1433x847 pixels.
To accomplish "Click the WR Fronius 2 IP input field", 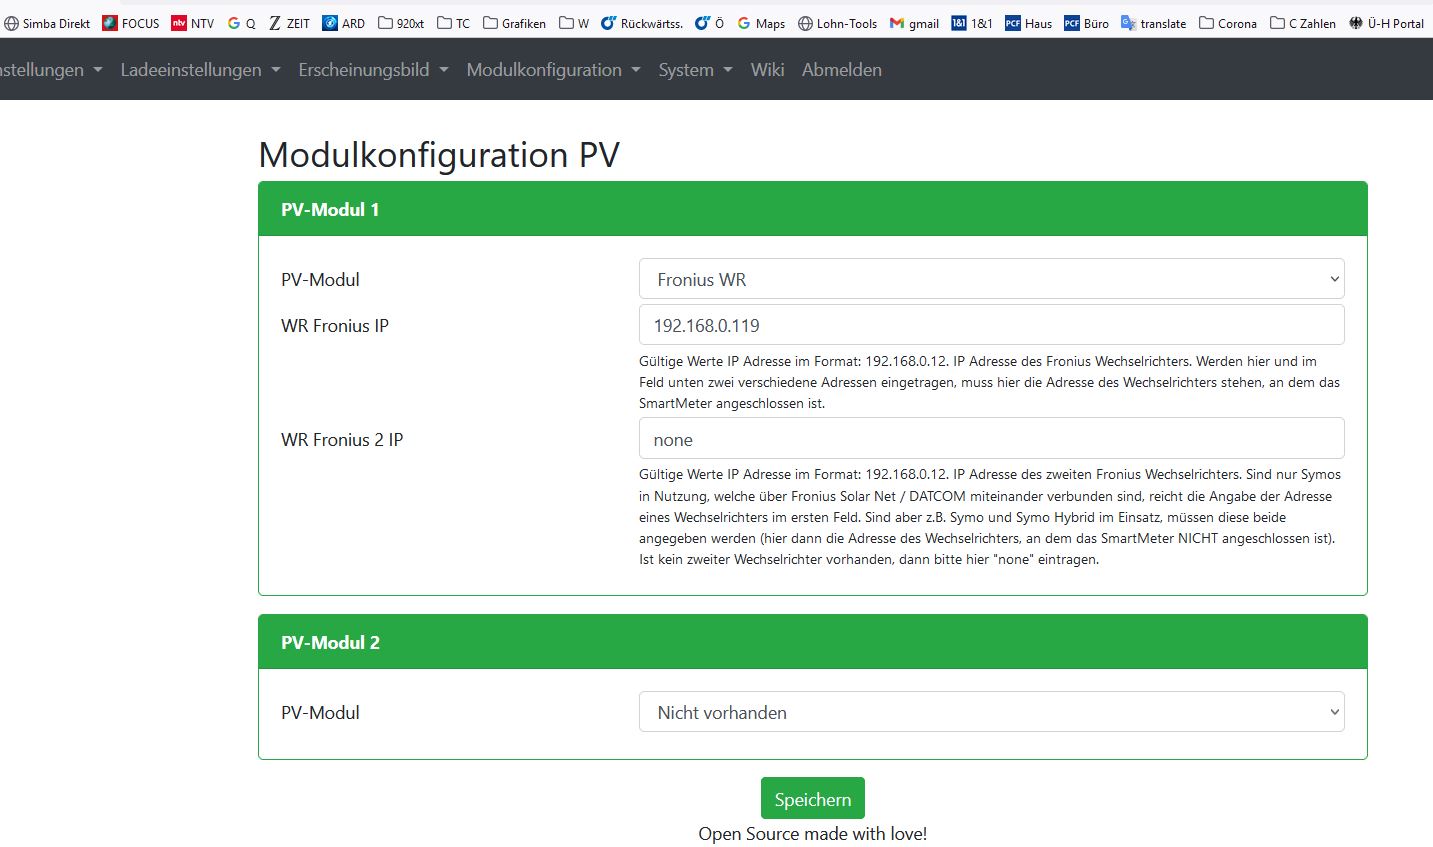I will click(x=991, y=439).
